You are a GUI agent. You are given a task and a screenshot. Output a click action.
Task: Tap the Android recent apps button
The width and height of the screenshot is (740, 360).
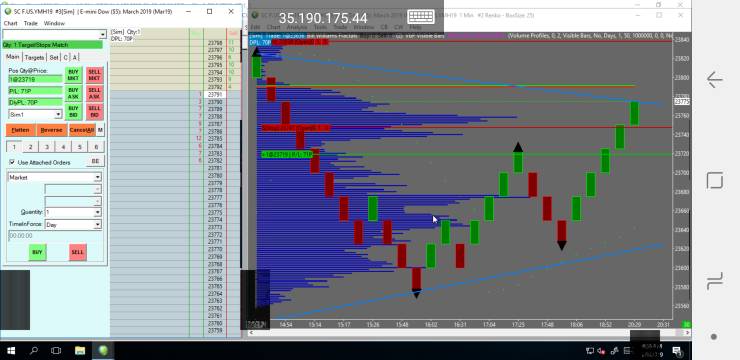point(715,281)
